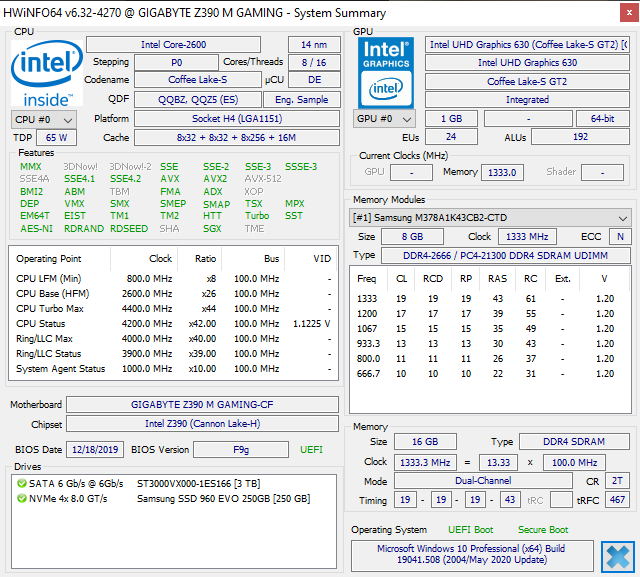Click the BIOS version F9g field

point(241,450)
